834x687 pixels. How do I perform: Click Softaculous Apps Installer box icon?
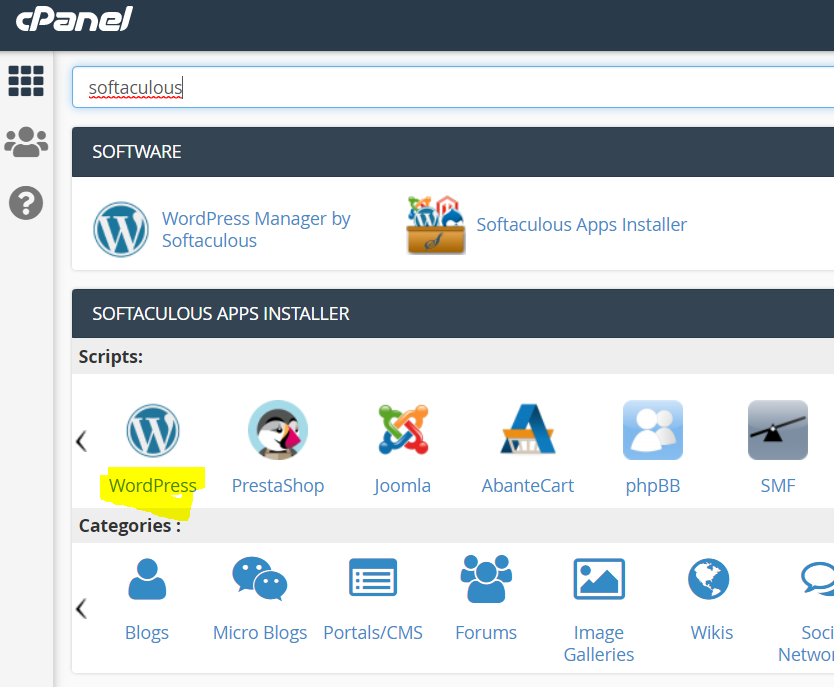[436, 225]
